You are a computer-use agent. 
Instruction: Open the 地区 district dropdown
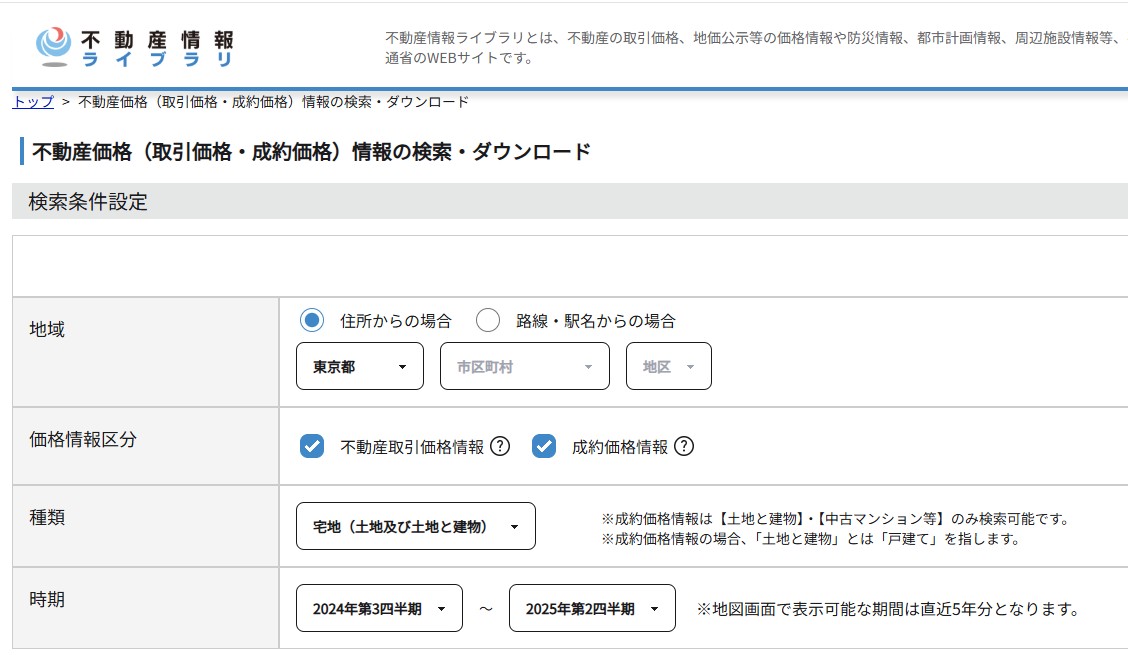669,367
